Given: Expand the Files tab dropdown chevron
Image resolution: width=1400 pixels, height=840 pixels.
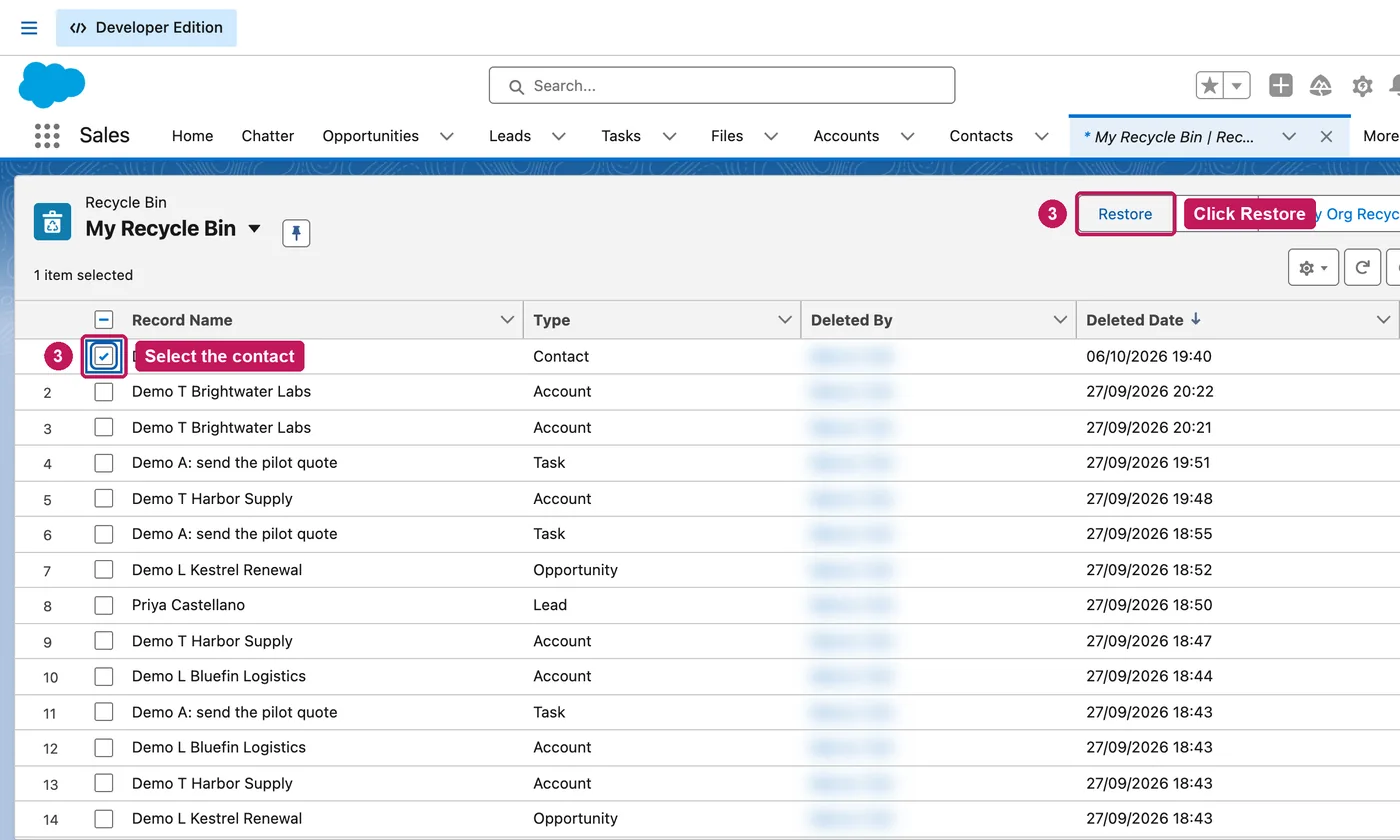Looking at the screenshot, I should (x=771, y=137).
